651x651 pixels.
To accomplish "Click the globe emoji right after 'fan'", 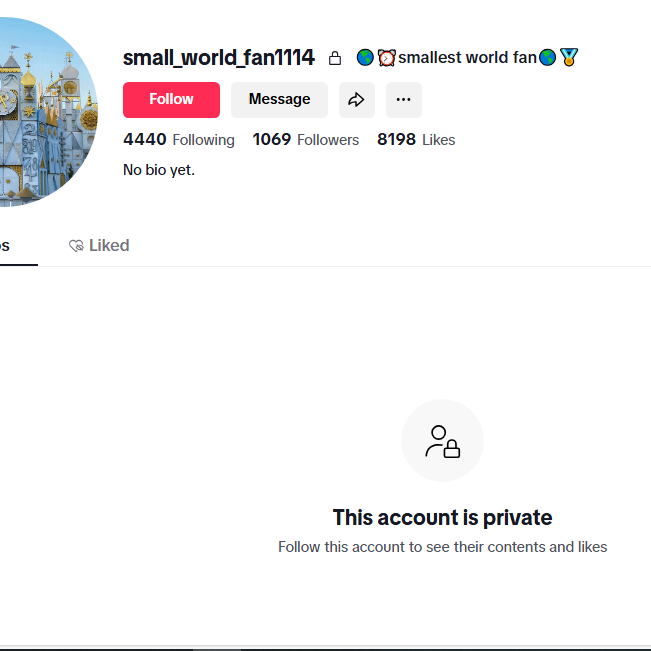I will point(547,57).
